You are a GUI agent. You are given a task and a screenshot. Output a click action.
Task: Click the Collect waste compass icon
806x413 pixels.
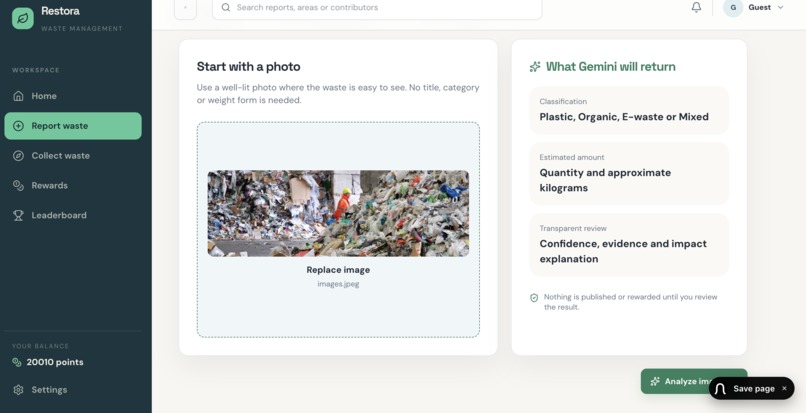pyautogui.click(x=18, y=156)
